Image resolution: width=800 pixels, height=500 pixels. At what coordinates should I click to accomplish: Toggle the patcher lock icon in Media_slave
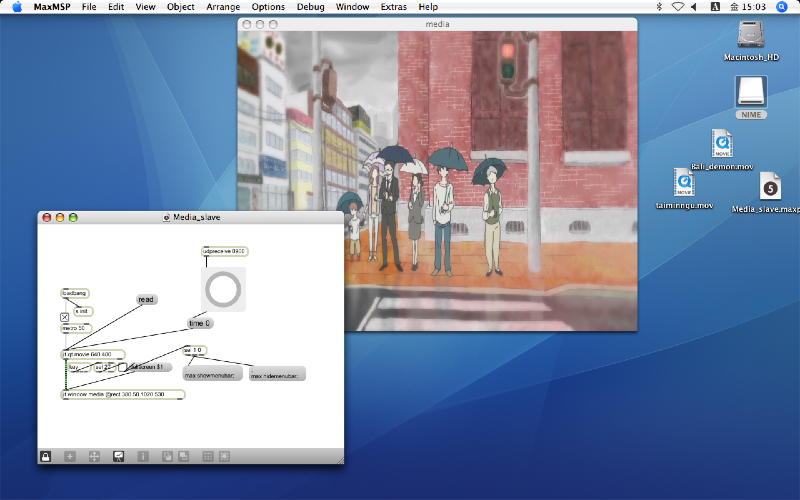(x=45, y=457)
